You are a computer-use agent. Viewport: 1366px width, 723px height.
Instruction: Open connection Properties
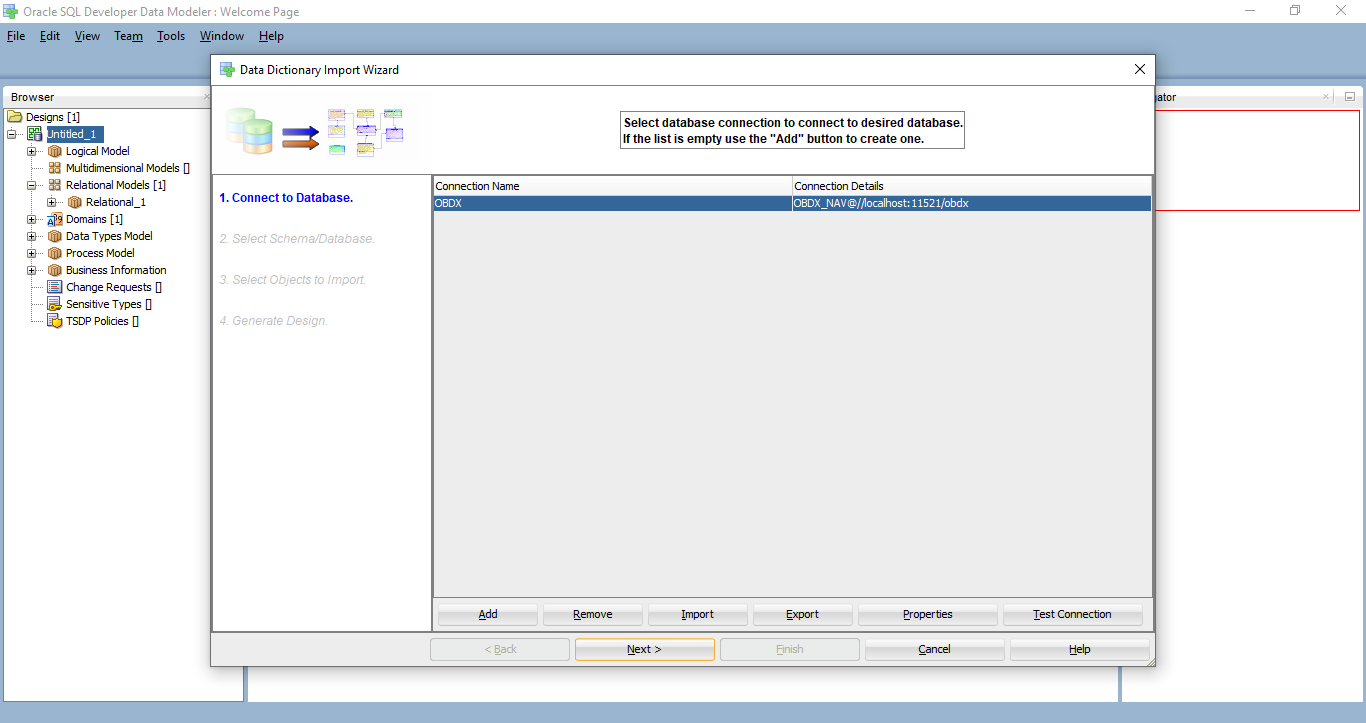[x=928, y=614]
